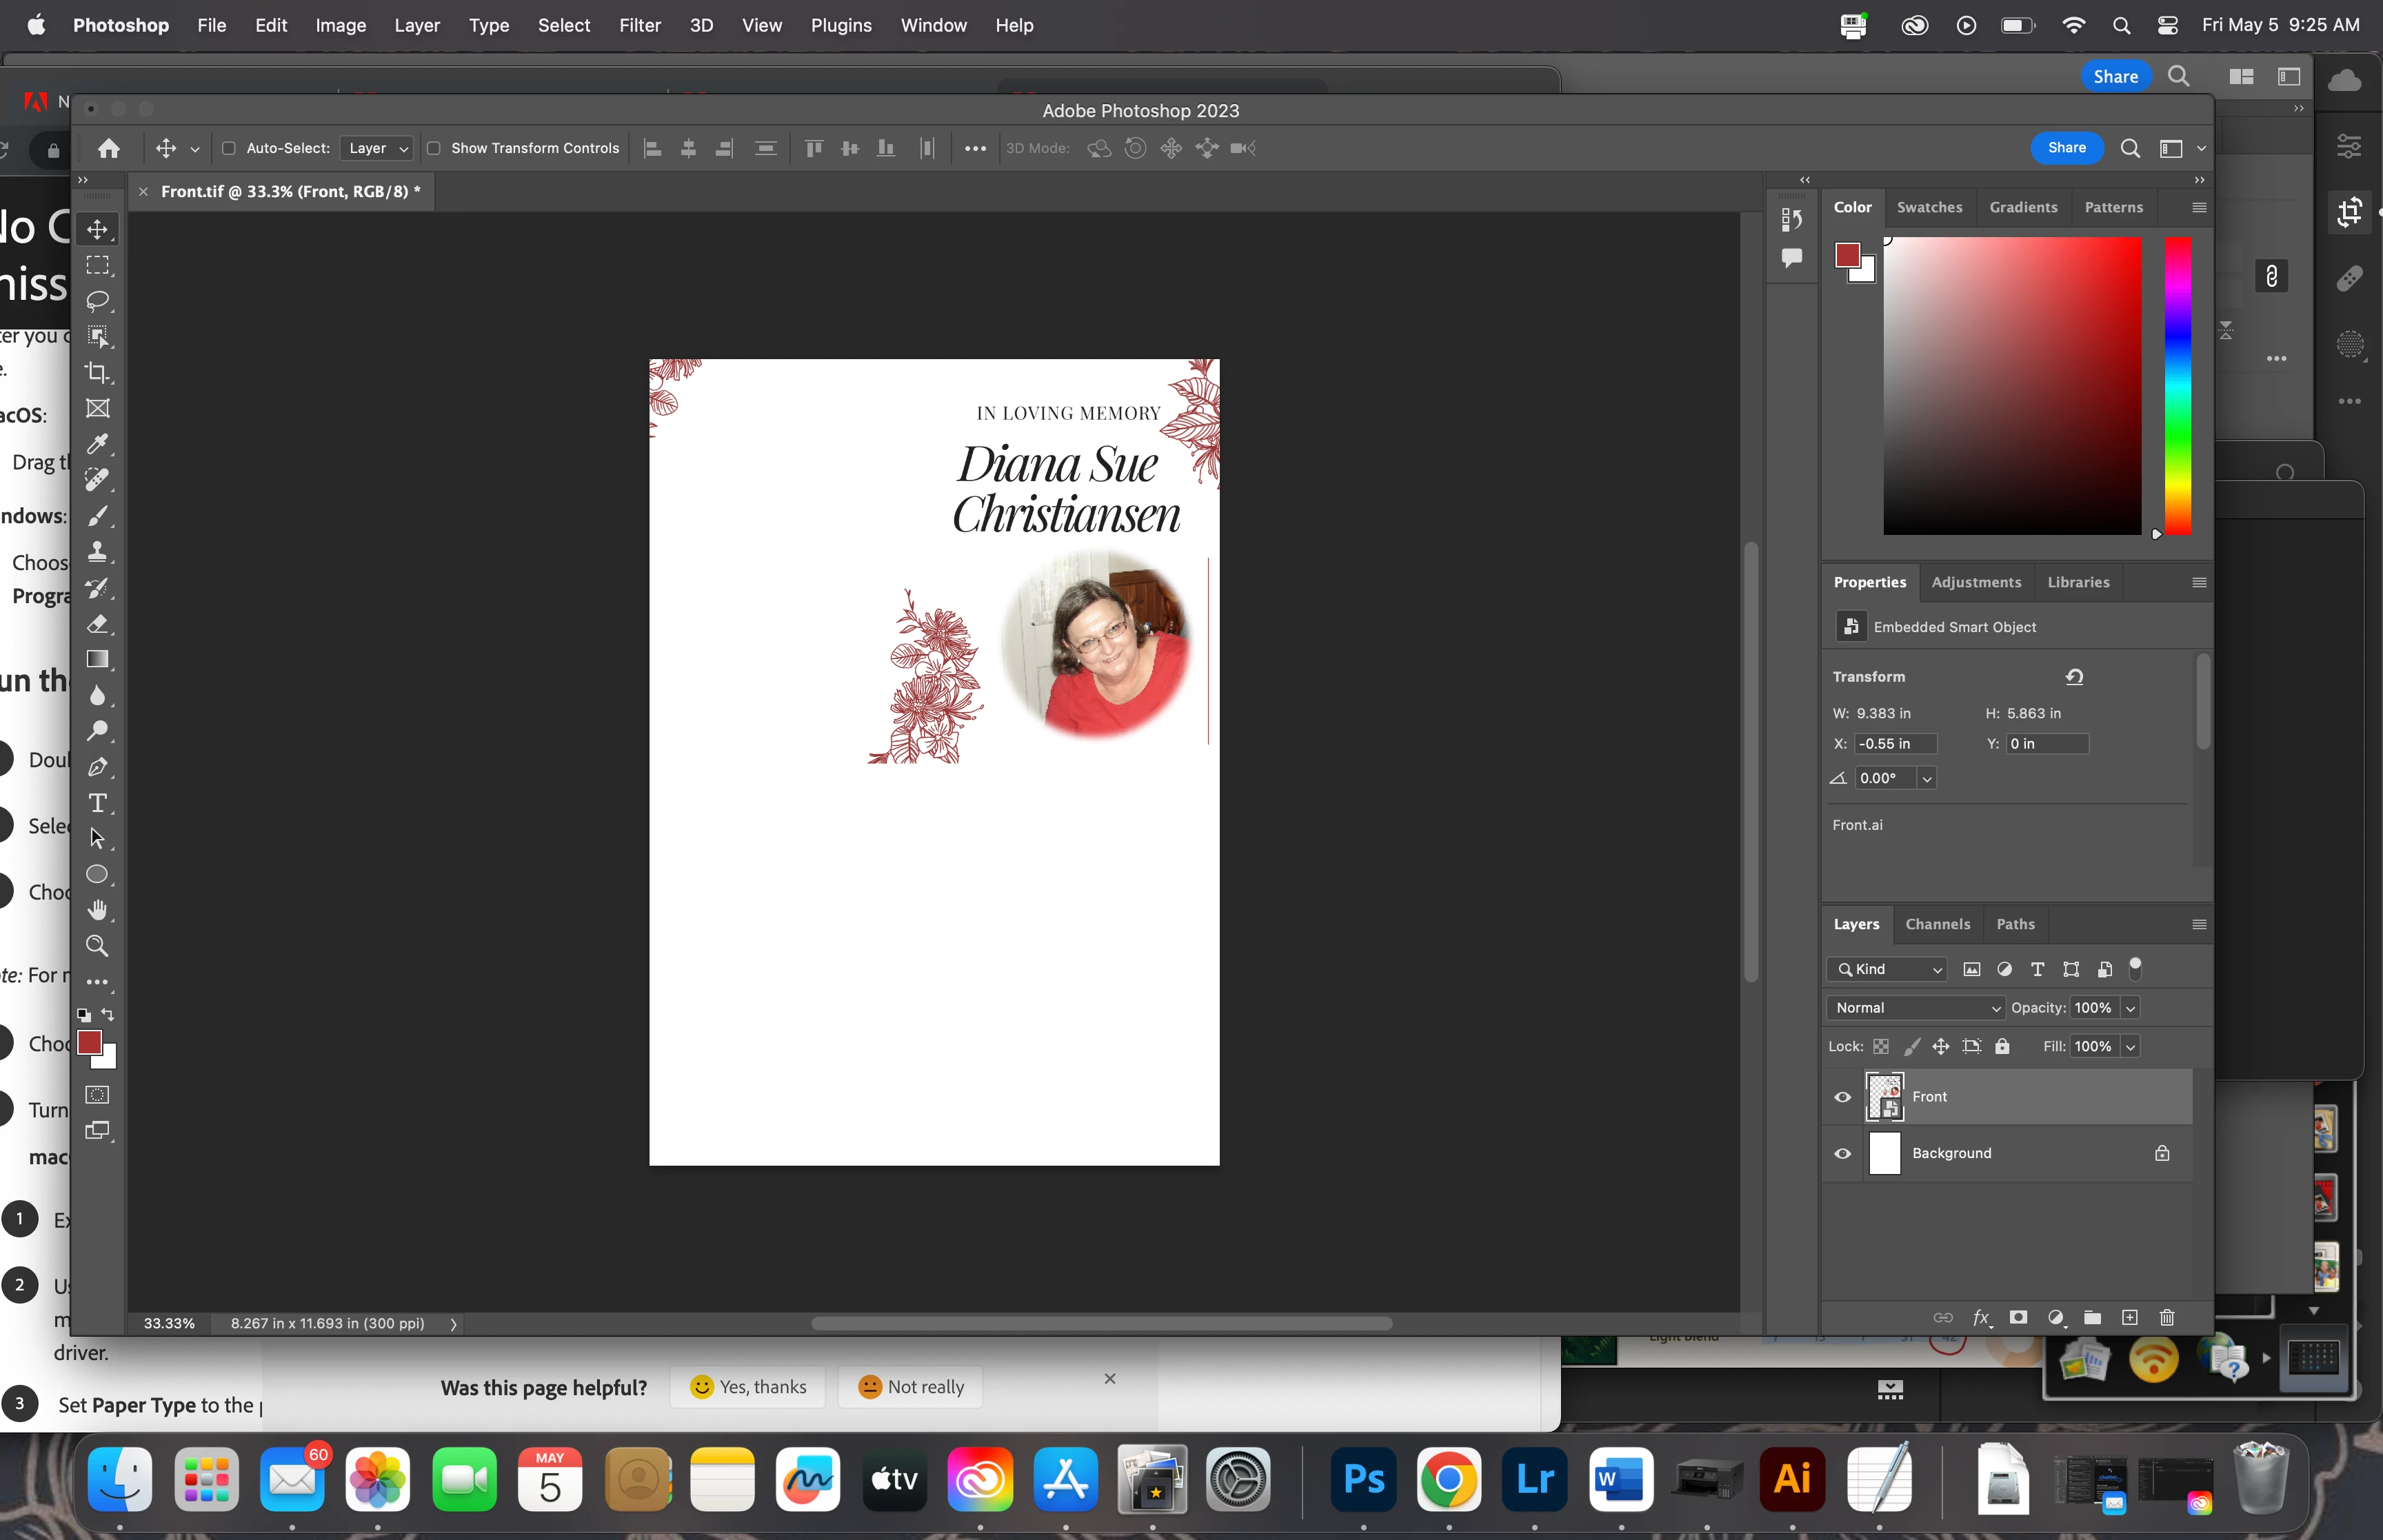Select the Clone Stamp tool
The height and width of the screenshot is (1540, 2383).
pos(97,551)
